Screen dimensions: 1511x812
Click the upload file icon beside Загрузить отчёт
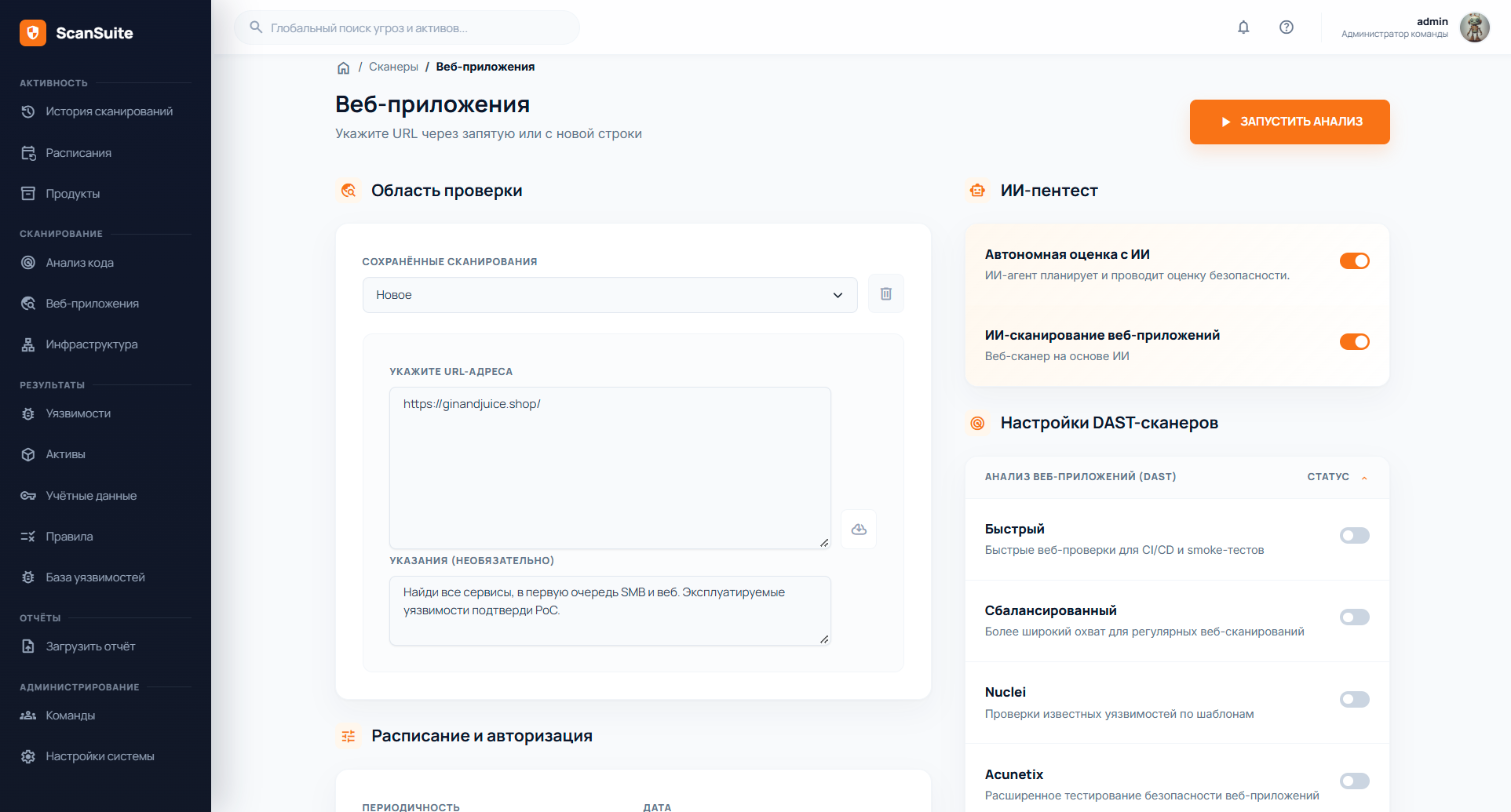pos(28,646)
